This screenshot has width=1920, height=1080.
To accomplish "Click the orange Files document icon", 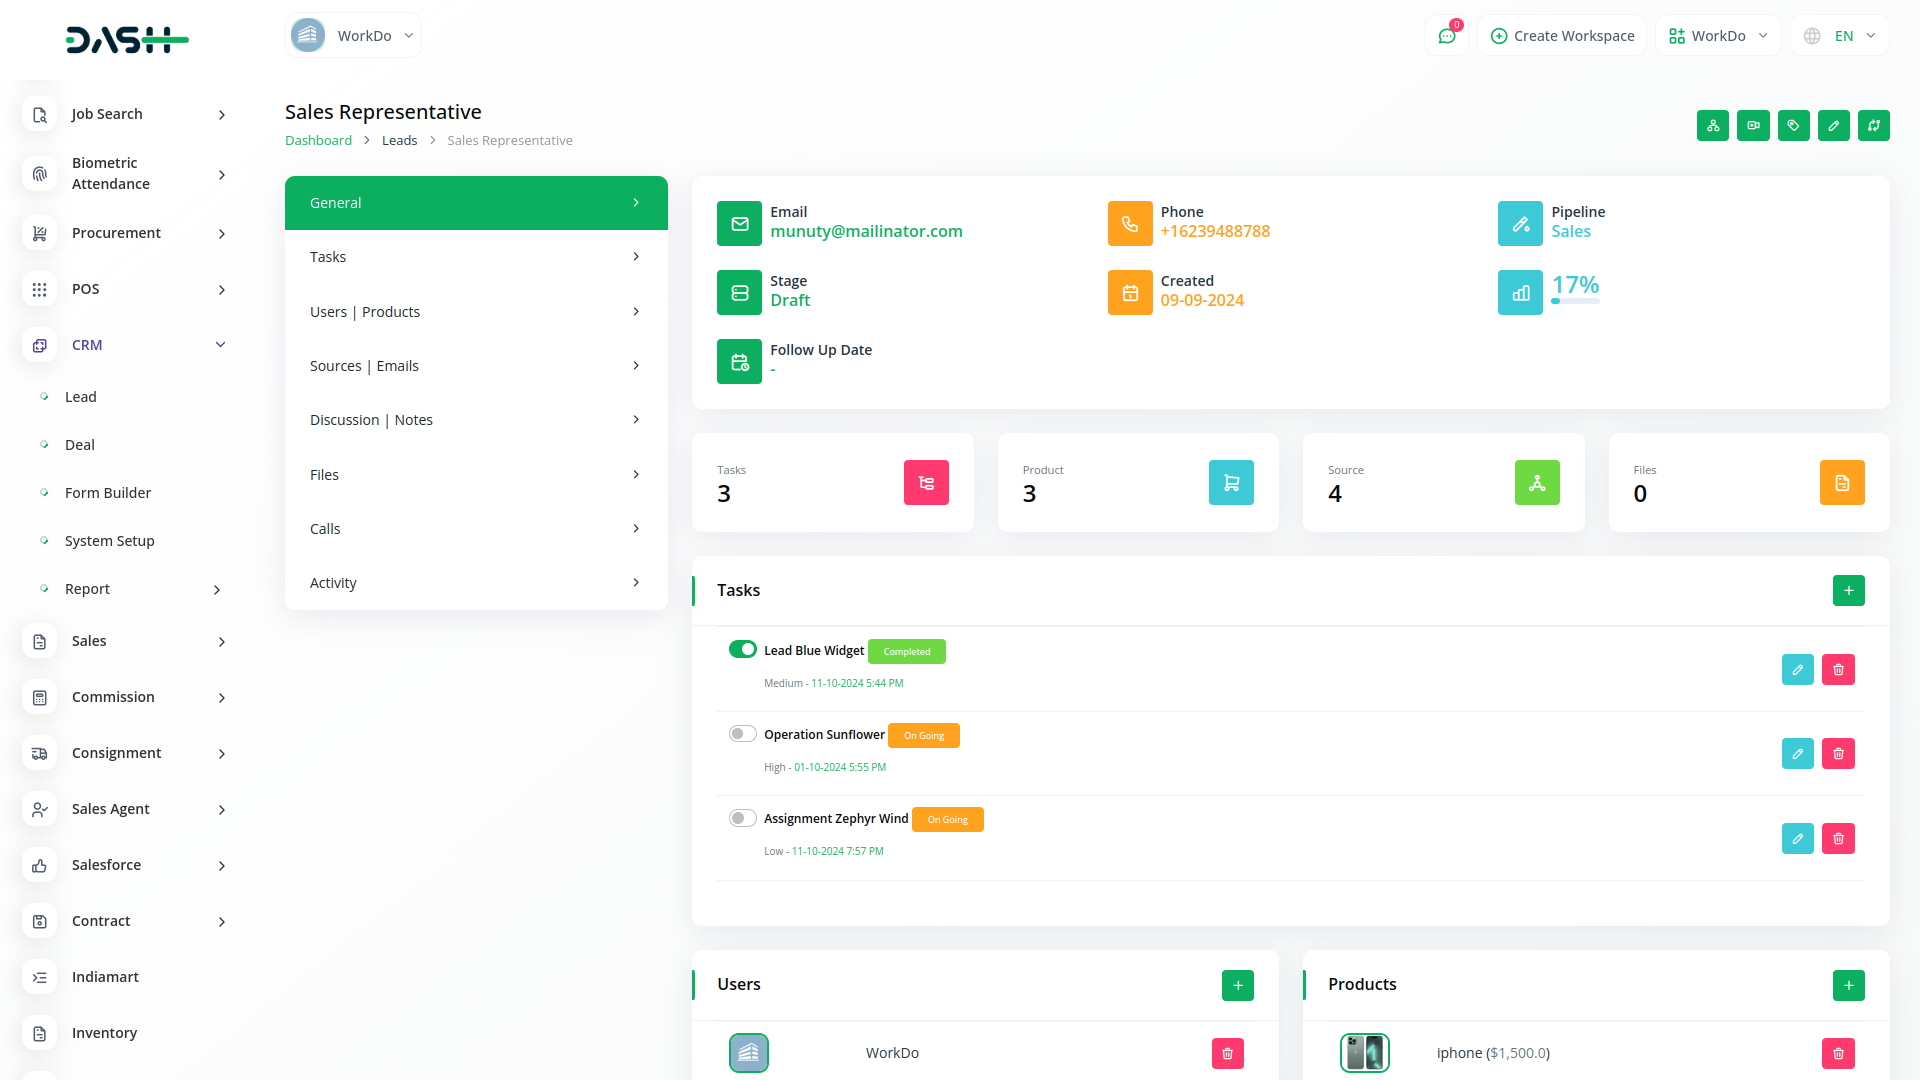I will pos(1841,482).
